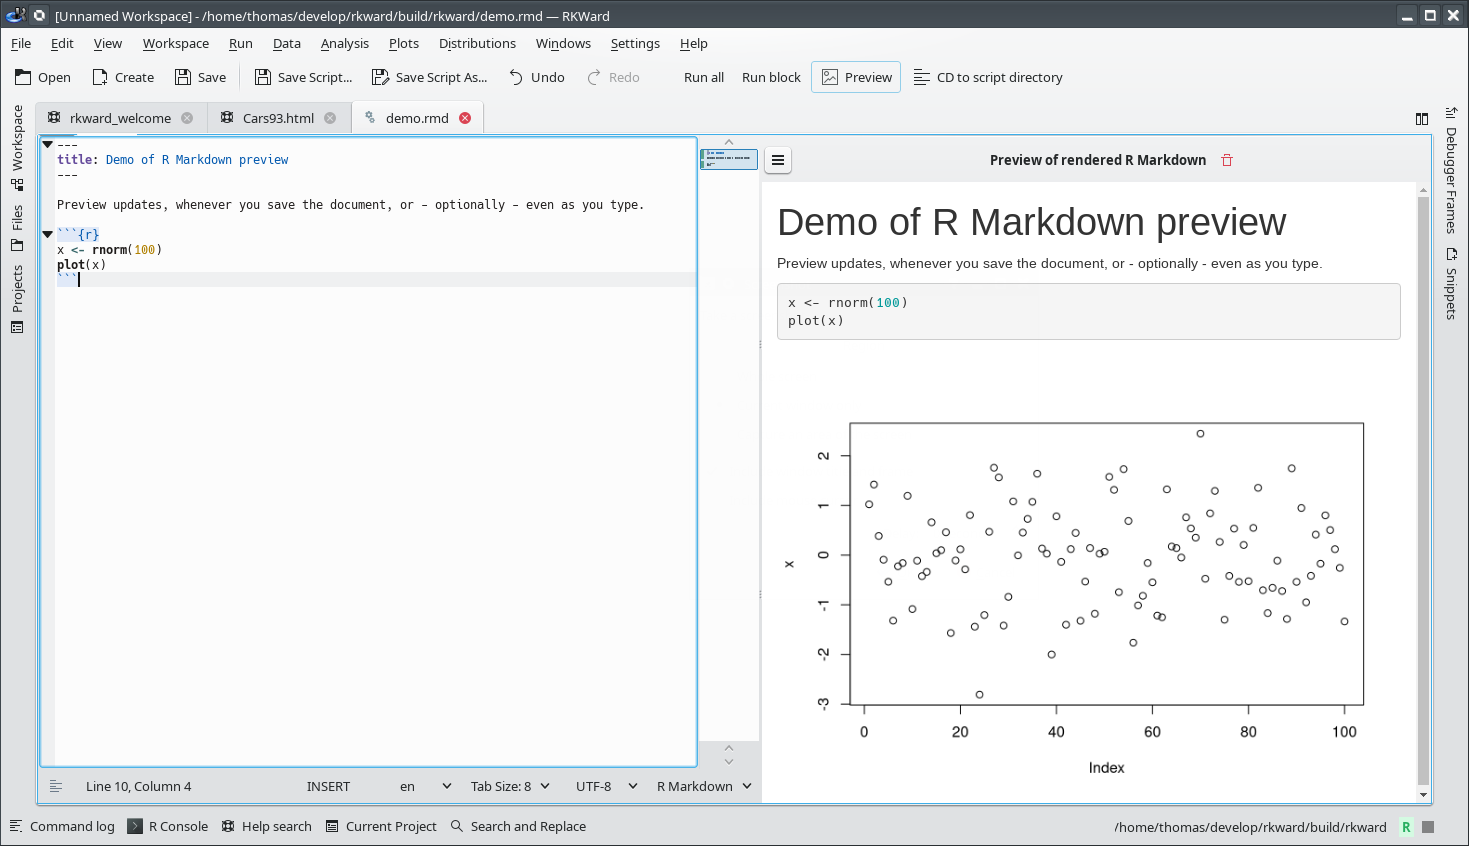Open the R Markdown syntax mode dropdown

(x=704, y=786)
